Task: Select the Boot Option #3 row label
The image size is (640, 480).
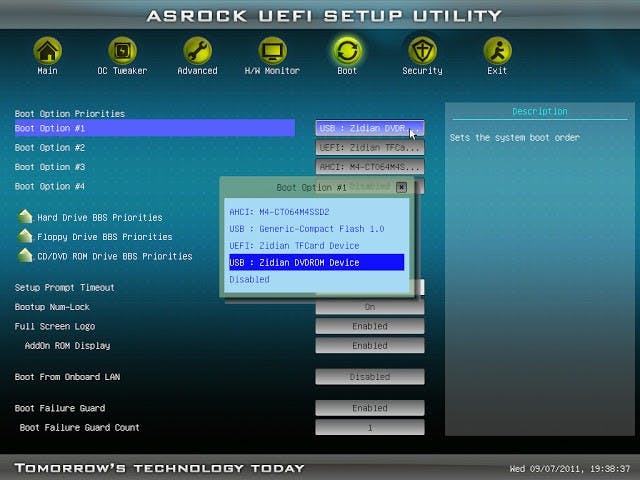Action: pyautogui.click(x=50, y=167)
